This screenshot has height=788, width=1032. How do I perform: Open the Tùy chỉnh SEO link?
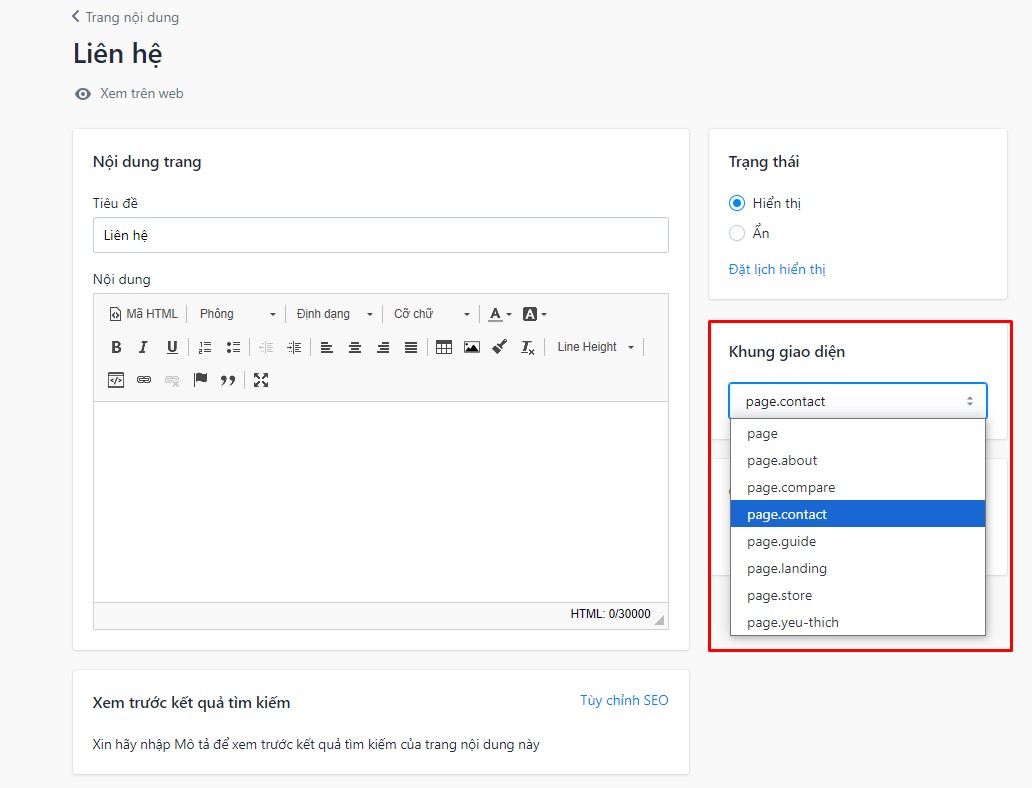click(x=624, y=700)
